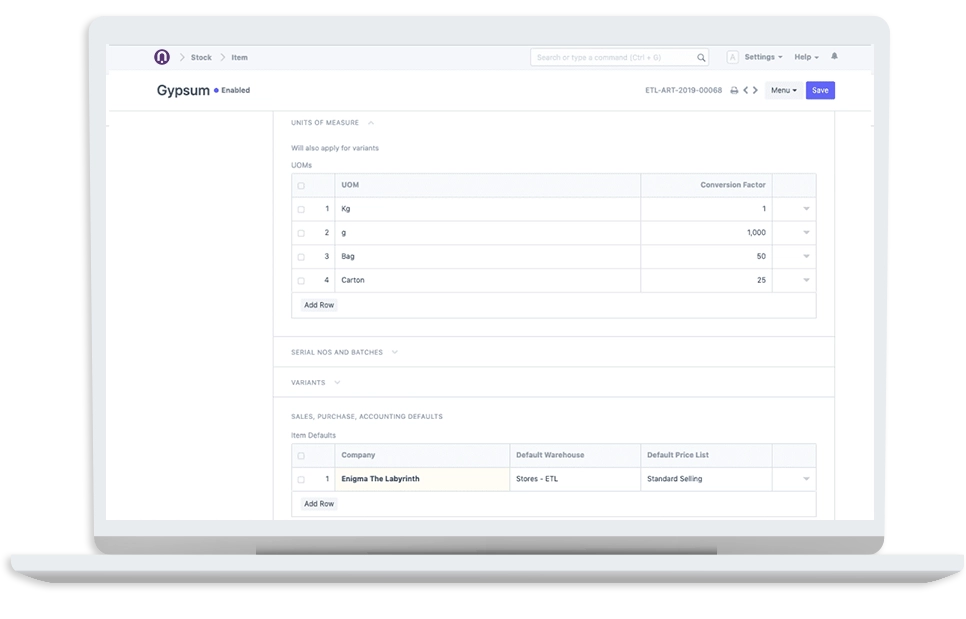Click the search magnifier icon
Screen dimensions: 966x619
(x=701, y=57)
